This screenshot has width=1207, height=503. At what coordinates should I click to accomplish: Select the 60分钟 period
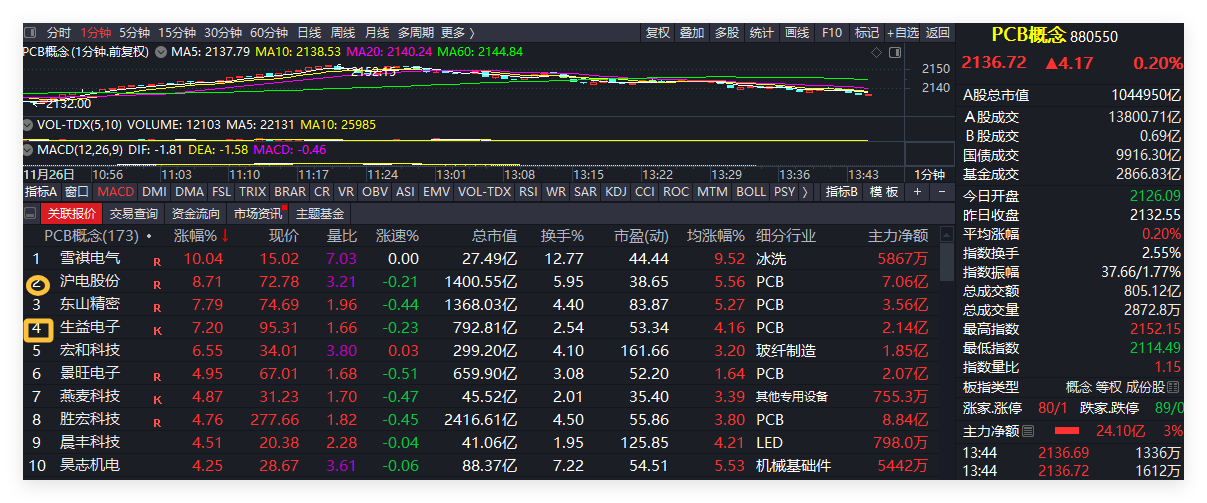click(269, 33)
